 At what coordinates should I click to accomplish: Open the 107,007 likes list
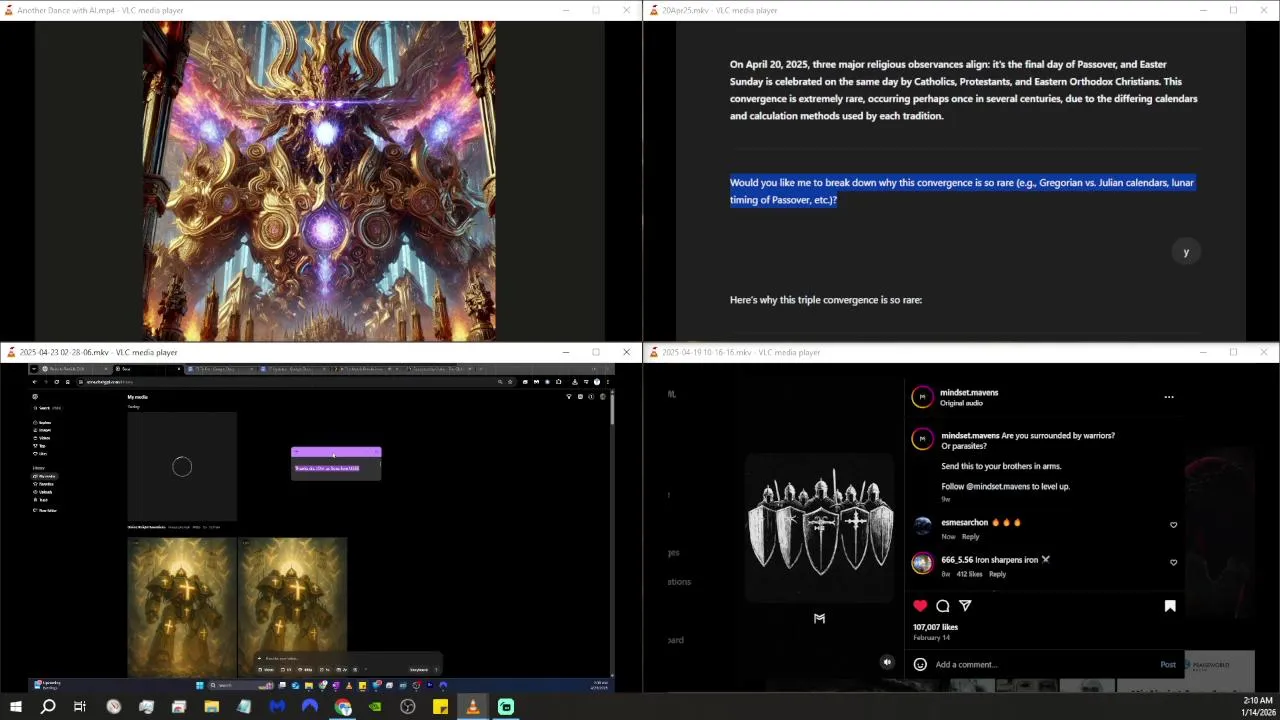click(935, 627)
